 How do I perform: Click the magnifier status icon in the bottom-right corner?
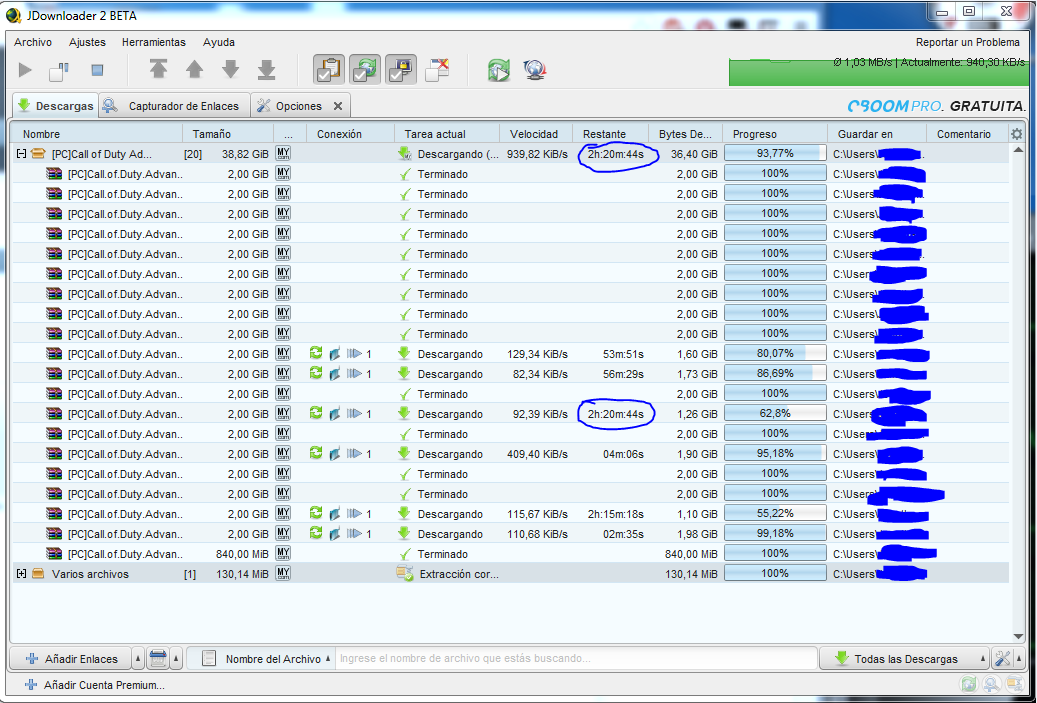point(991,684)
